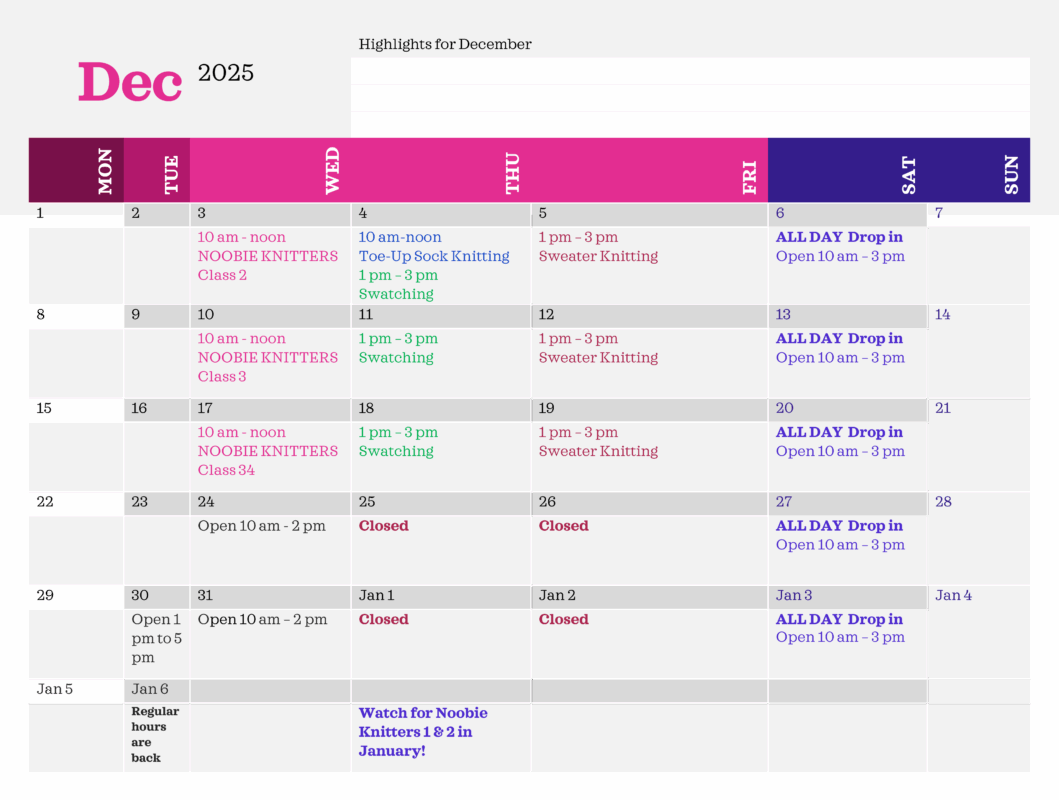This screenshot has width=1059, height=800.
Task: Click "Class 34" on December 17
Action: [226, 470]
